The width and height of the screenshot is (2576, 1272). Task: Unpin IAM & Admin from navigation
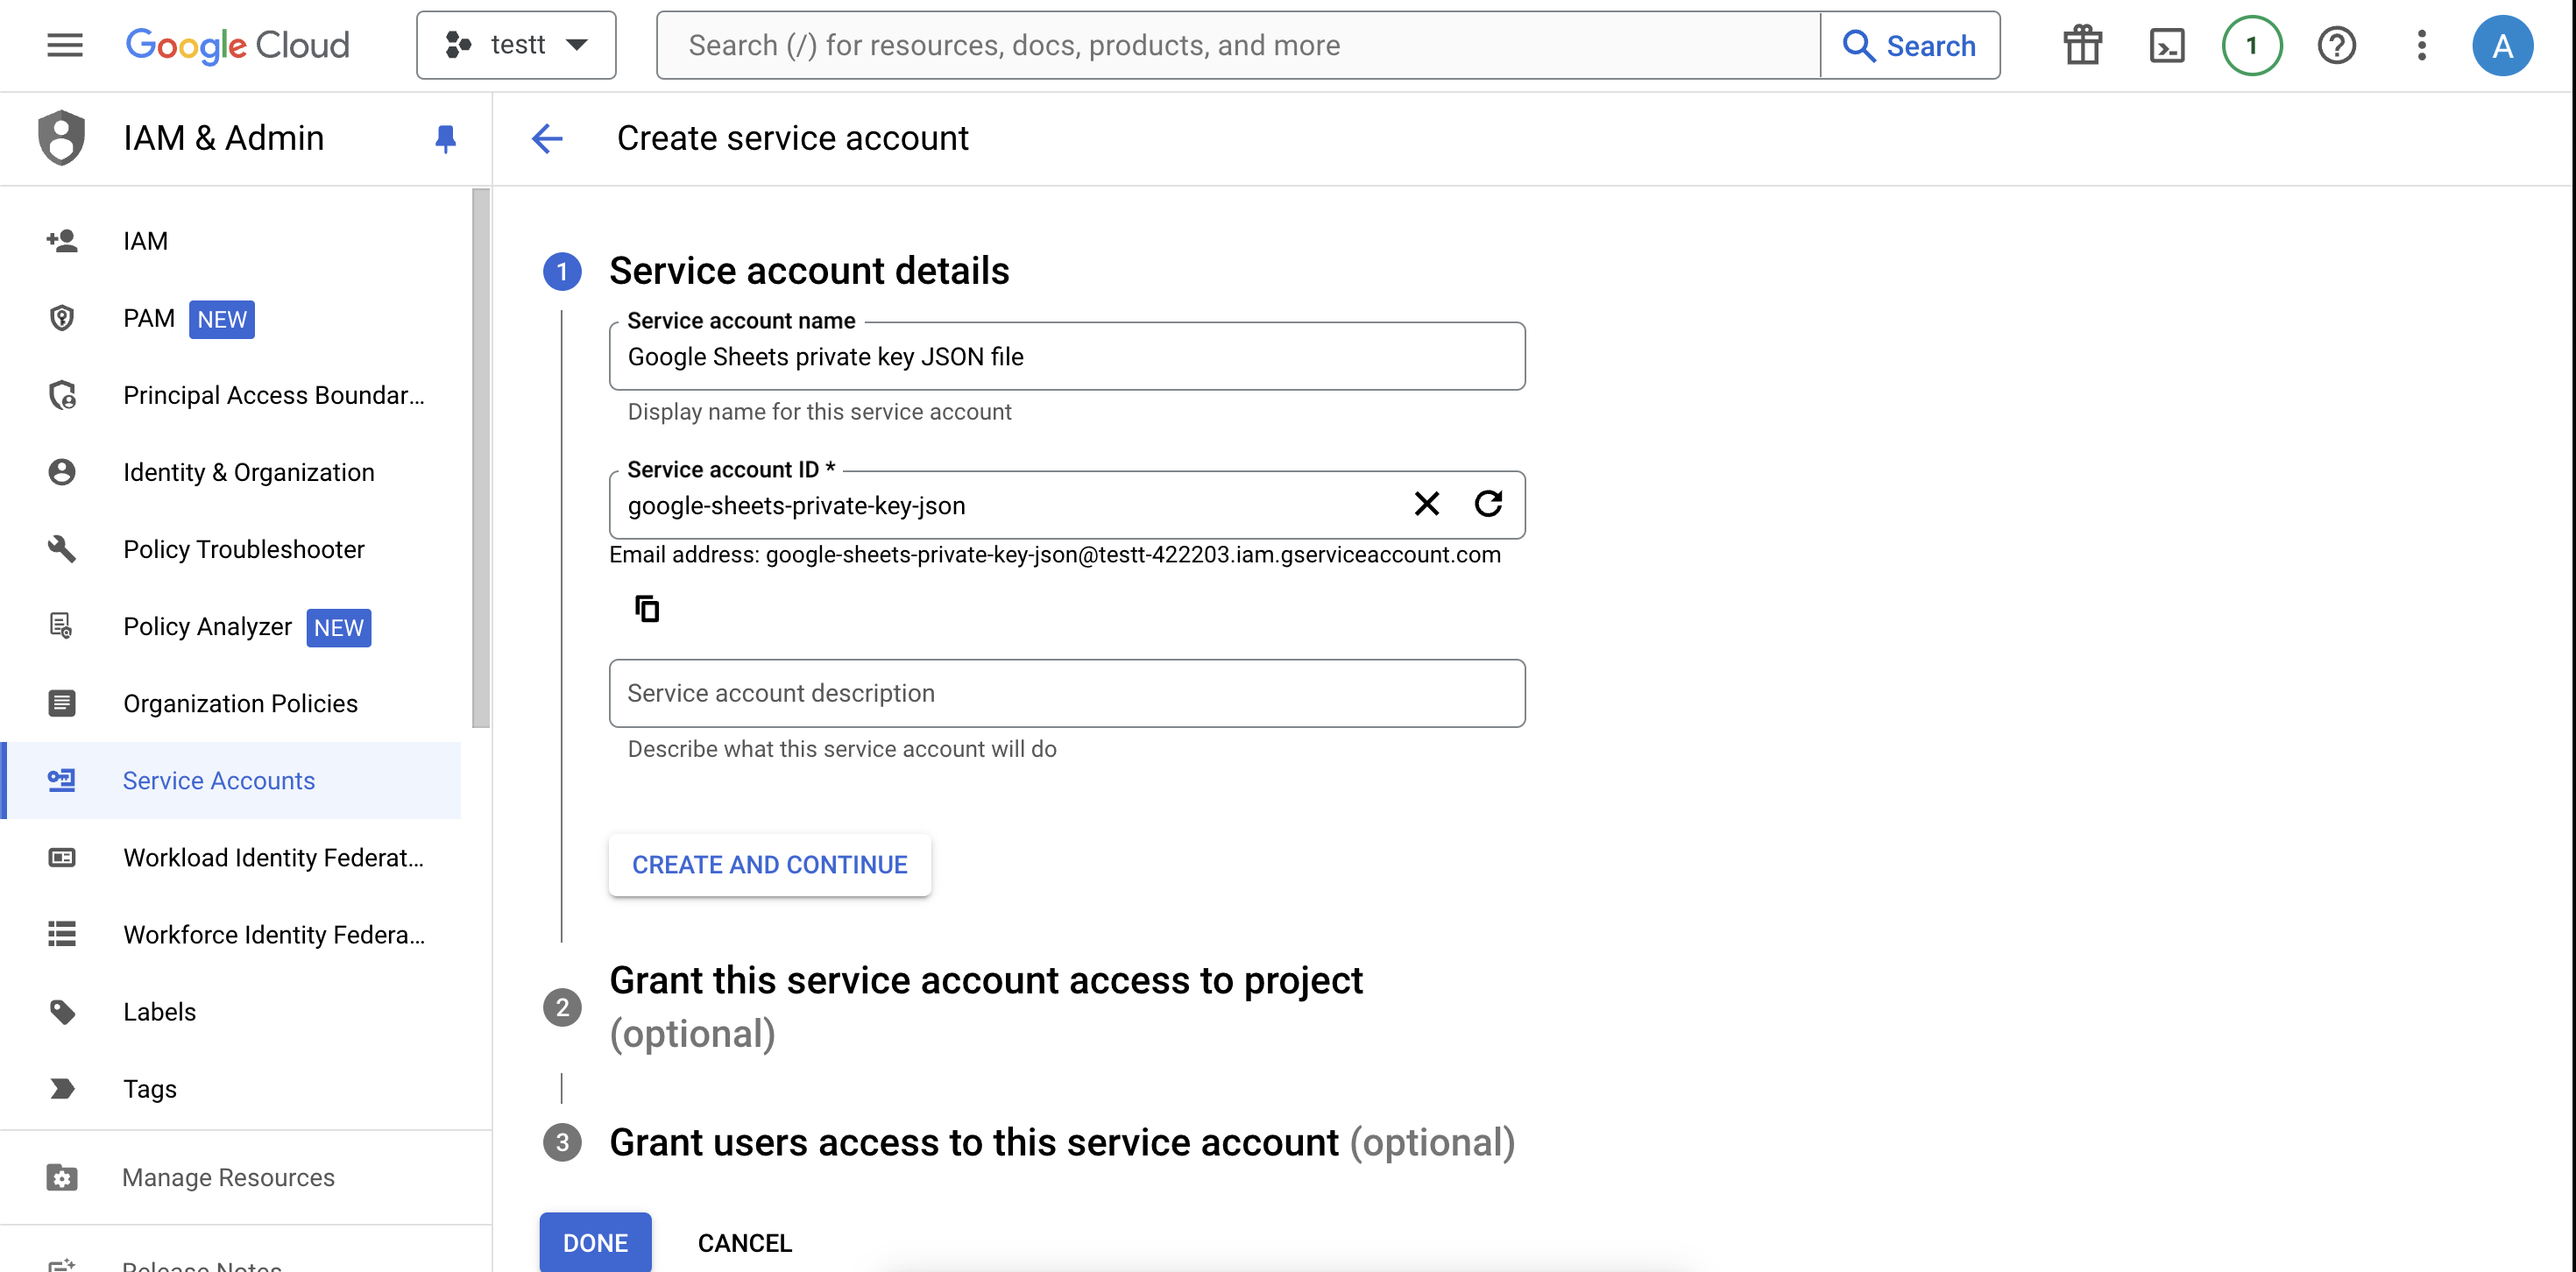(446, 138)
